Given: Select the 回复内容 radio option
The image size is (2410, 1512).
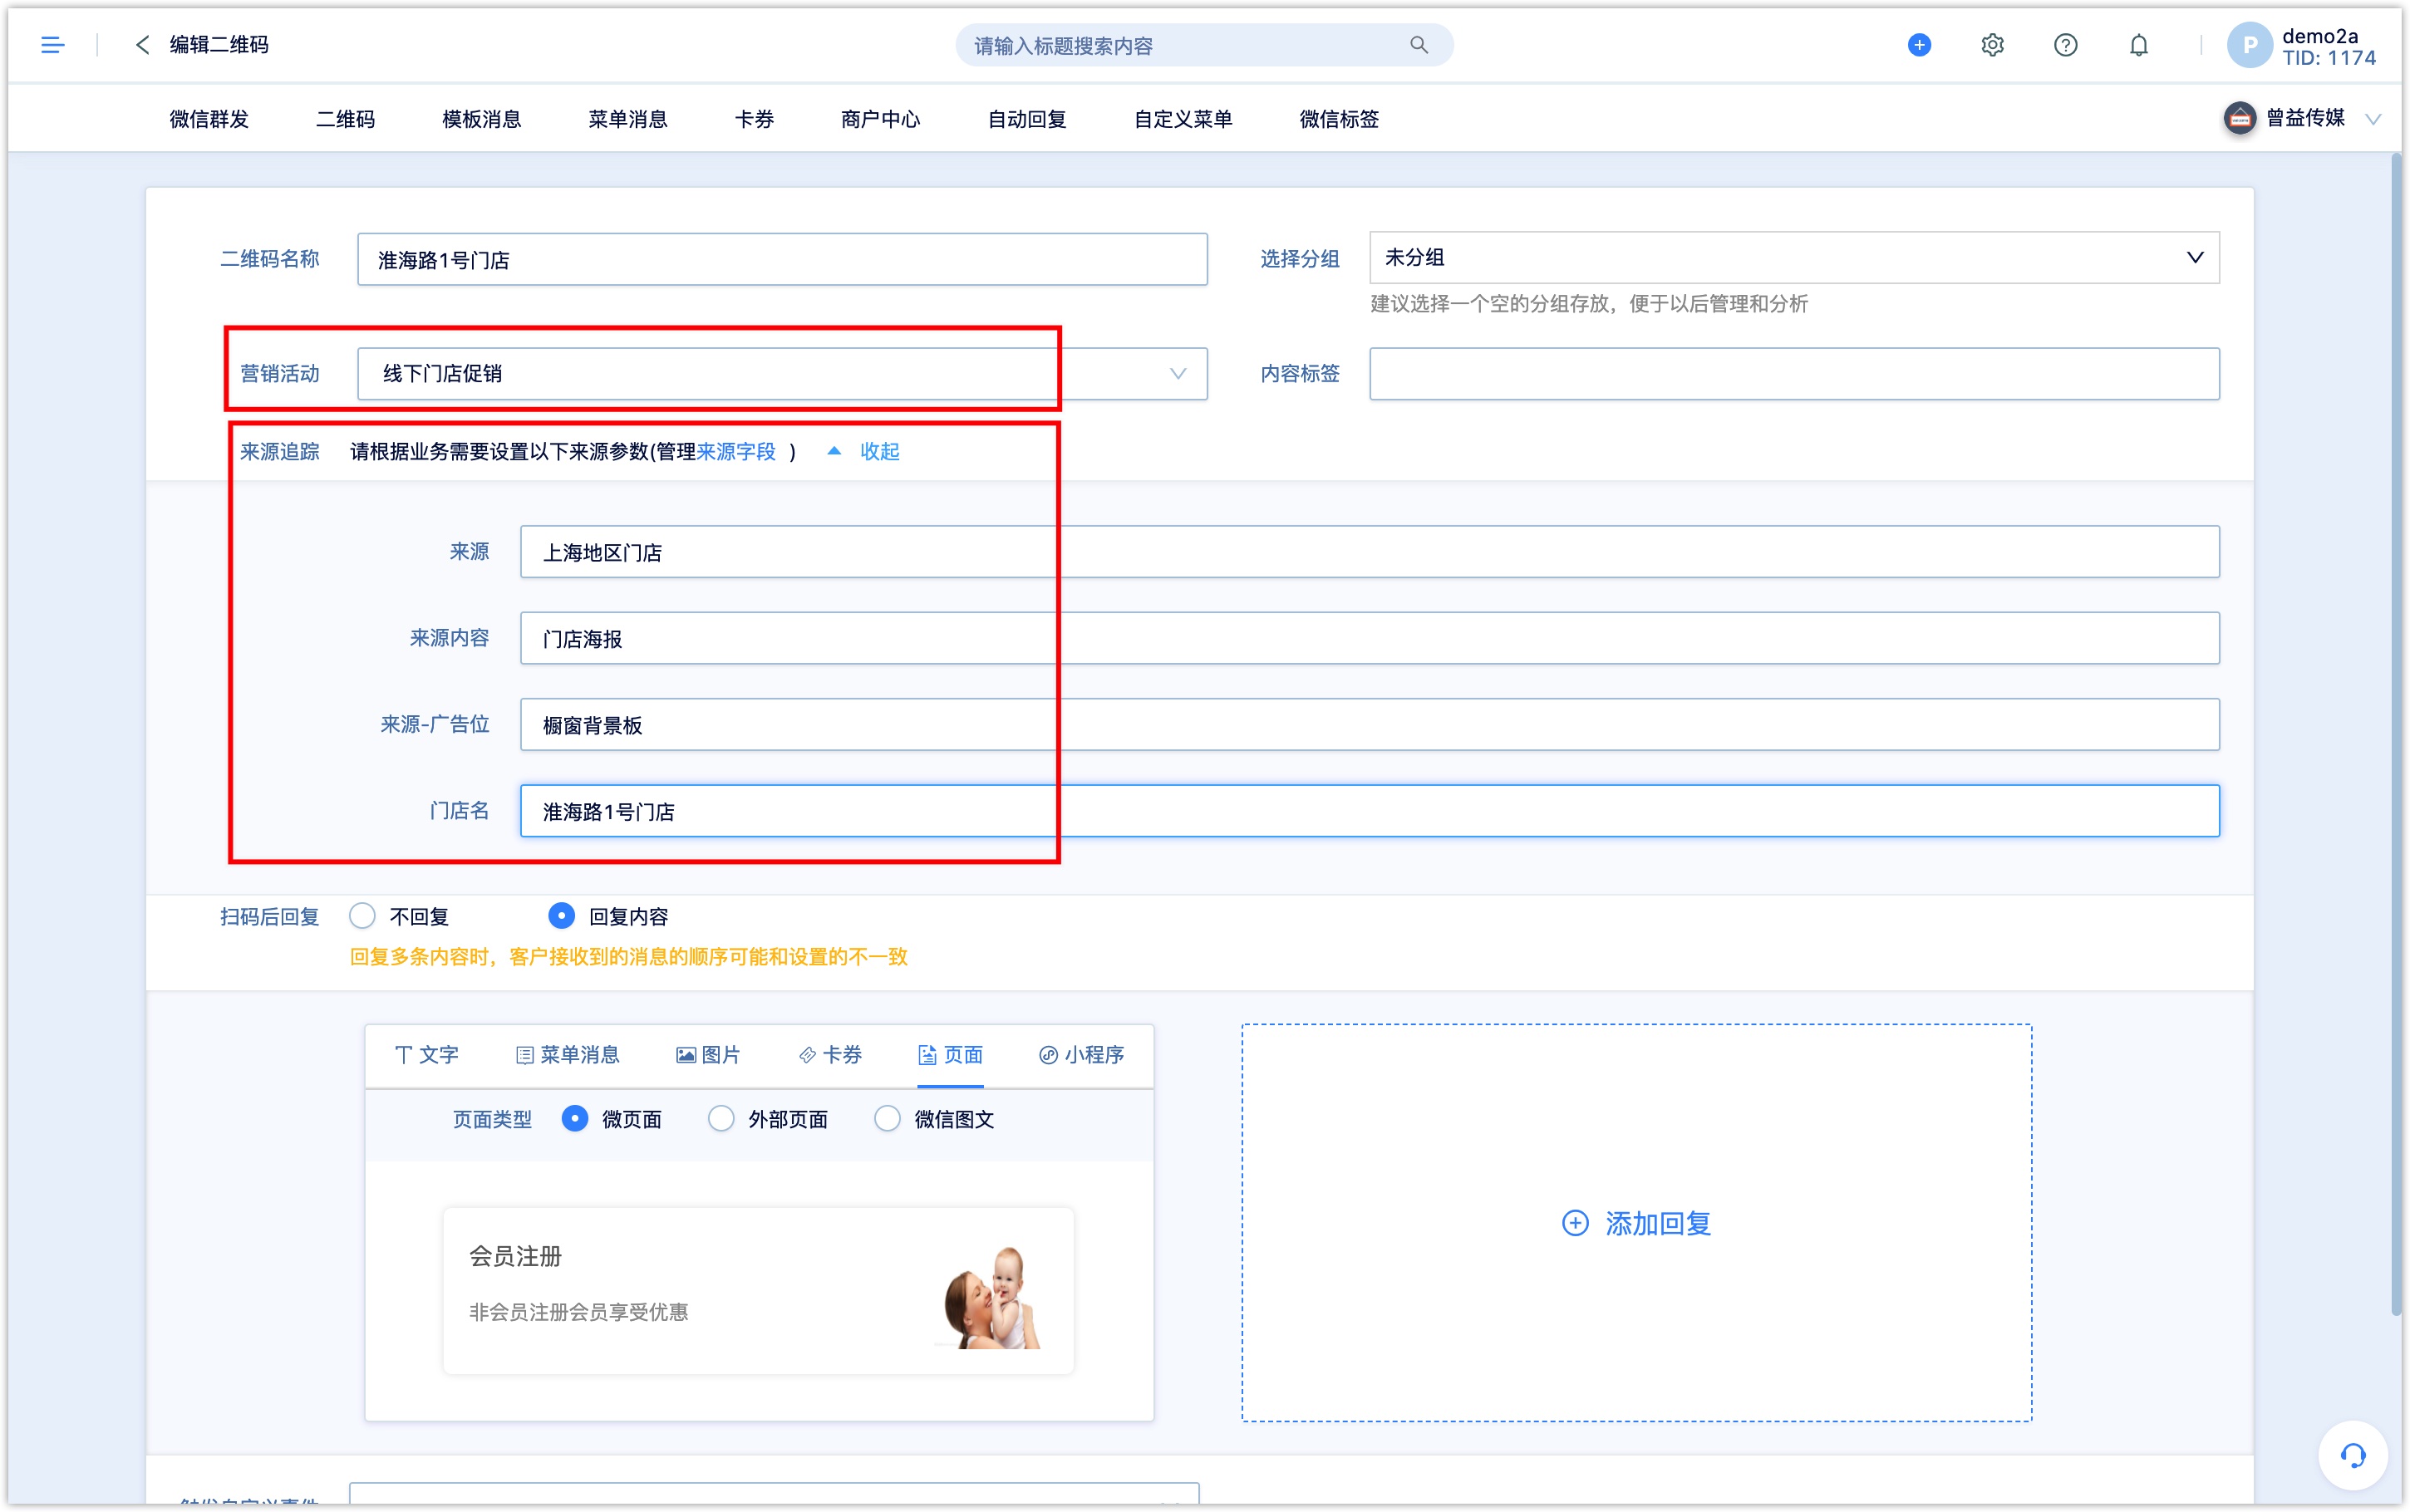Looking at the screenshot, I should tap(562, 916).
